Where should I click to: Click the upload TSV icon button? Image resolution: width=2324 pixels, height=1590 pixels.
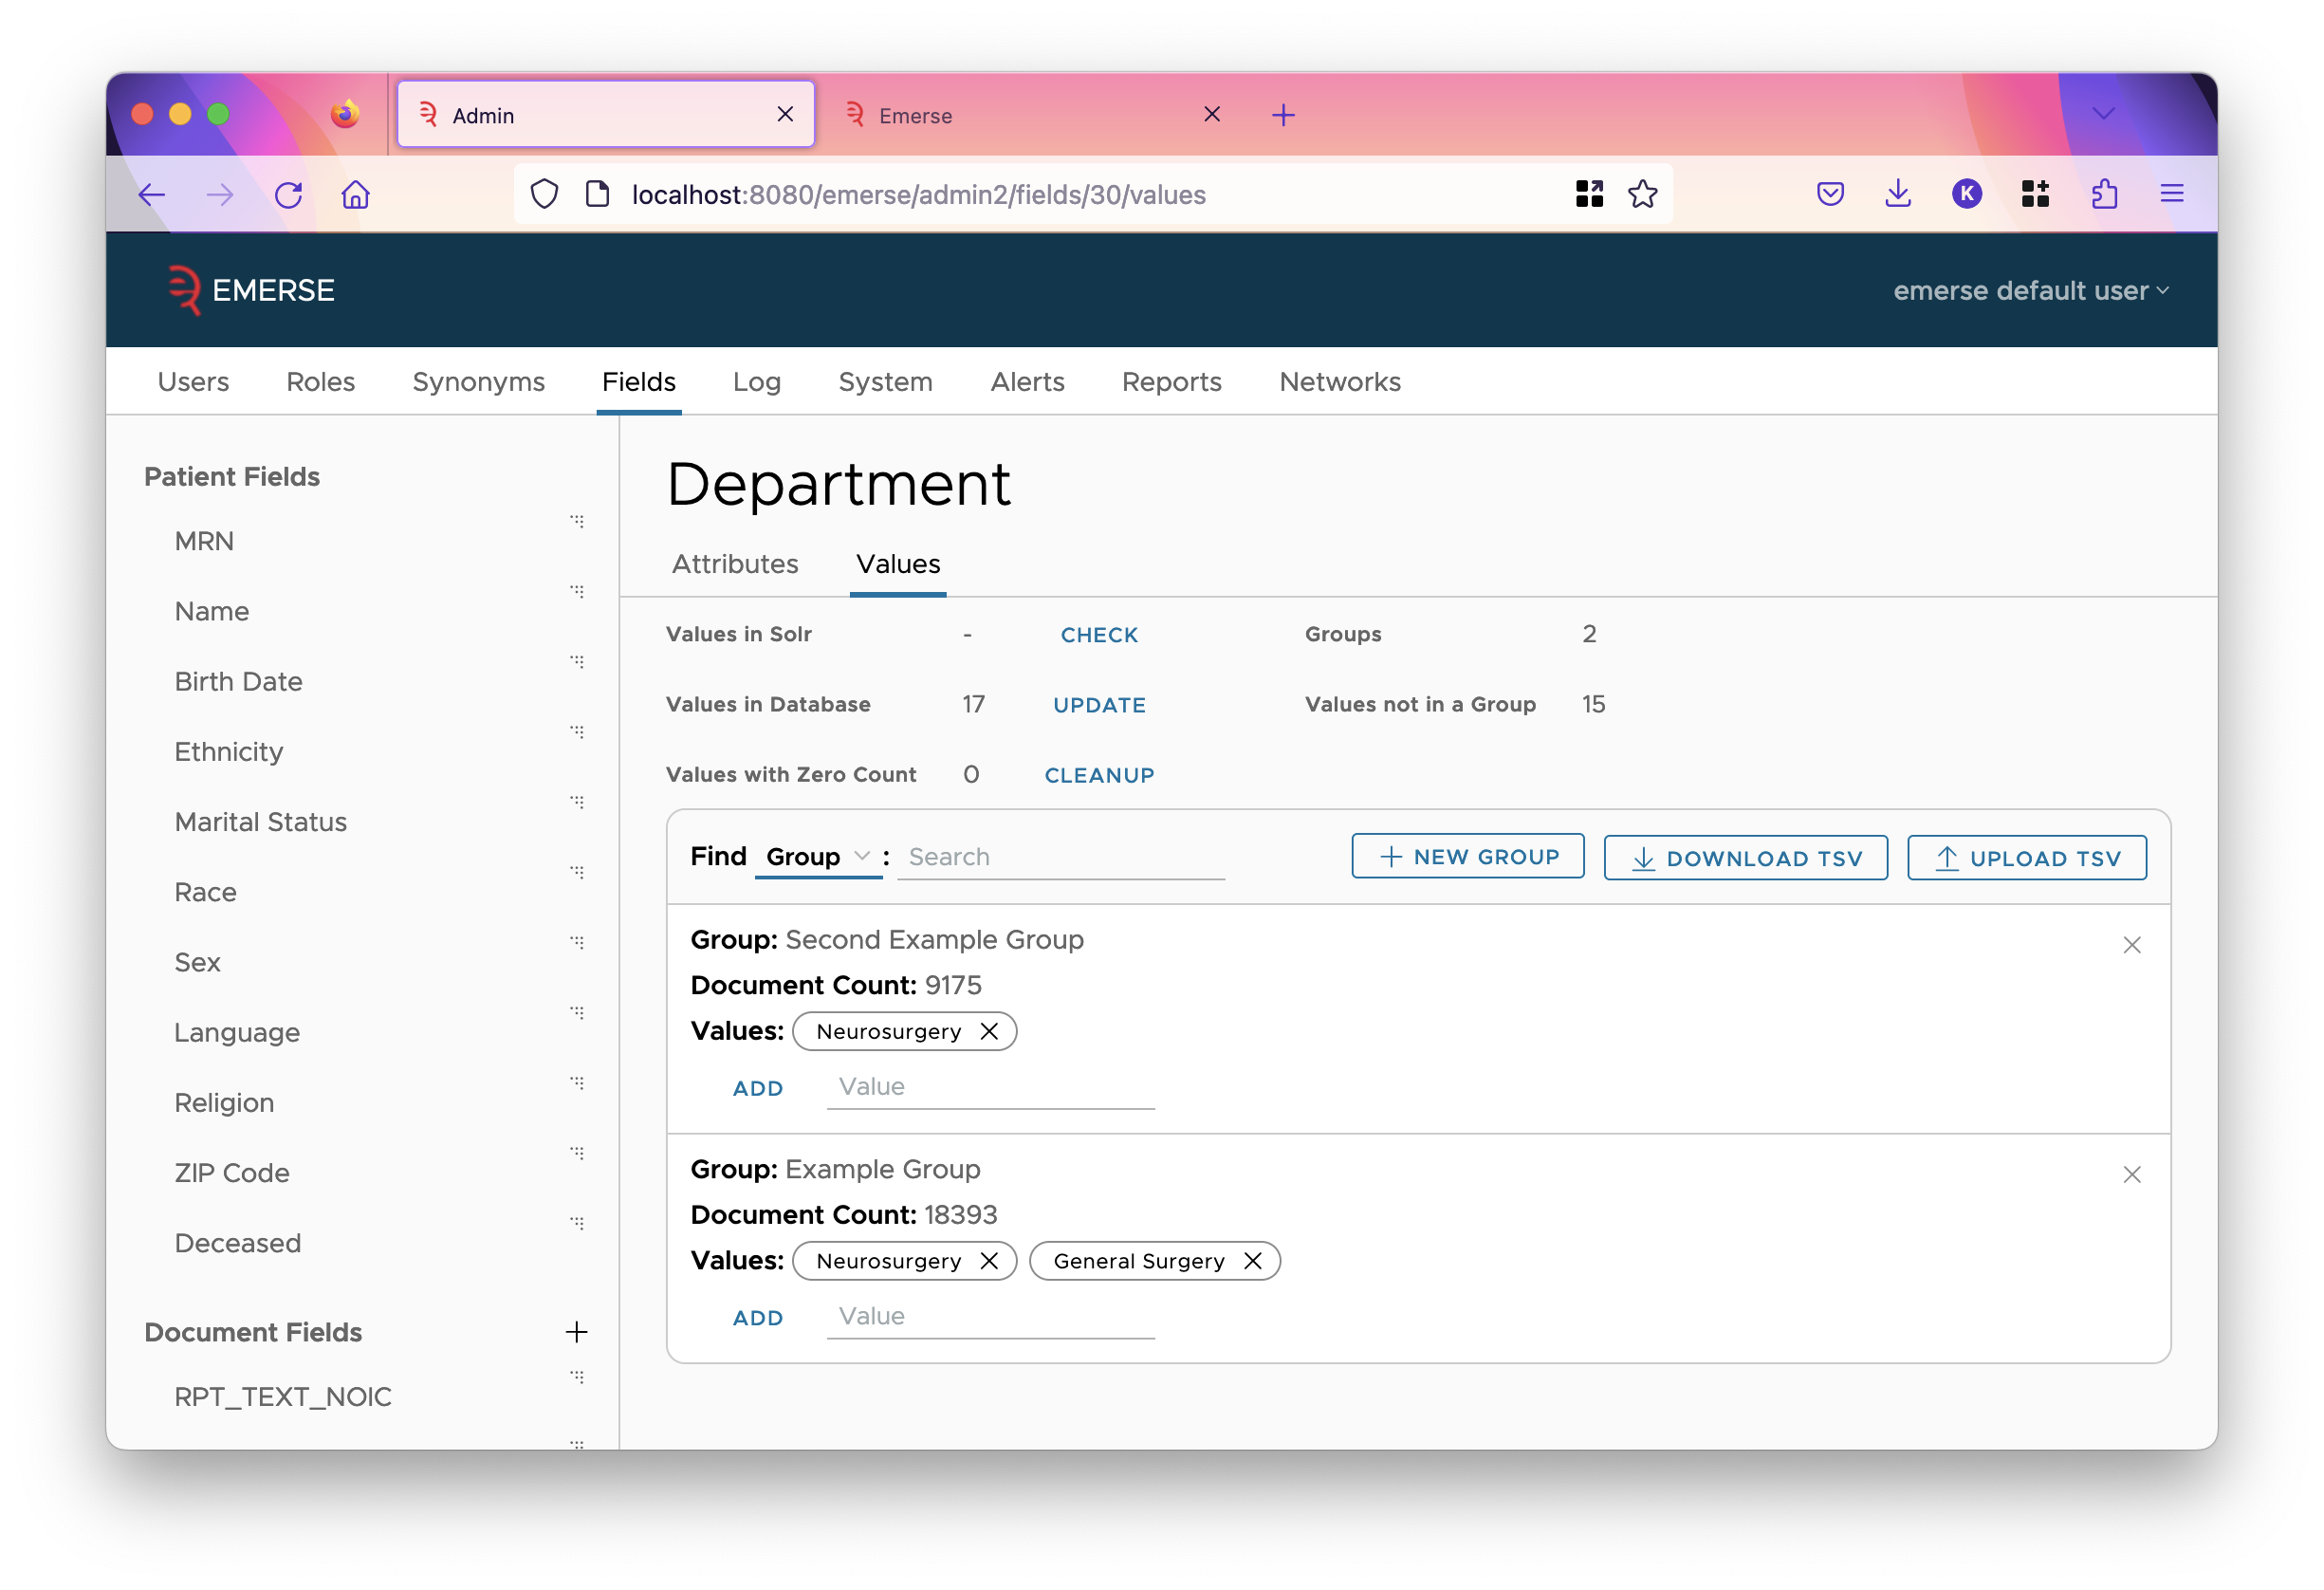1946,857
